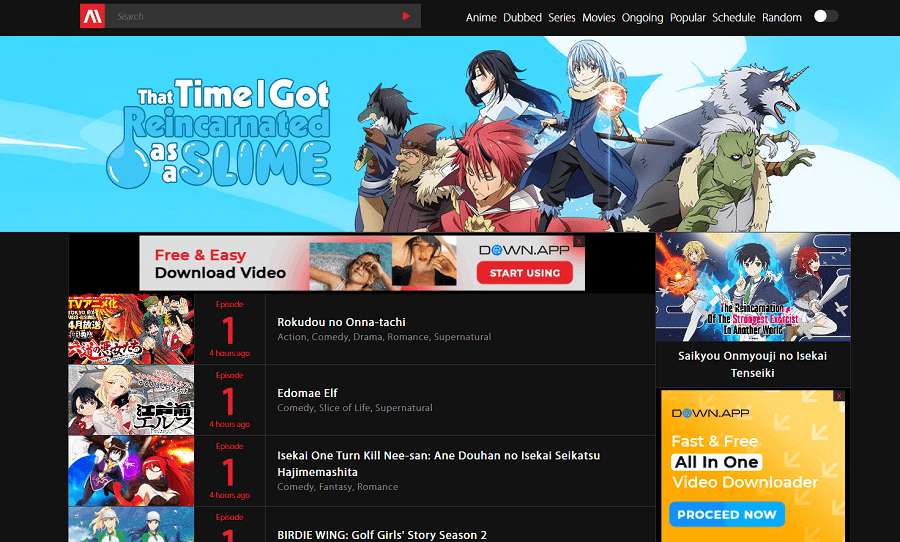The height and width of the screenshot is (542, 900).
Task: Open BIRDIE WING Golf Girls' Story title
Action: tap(382, 535)
